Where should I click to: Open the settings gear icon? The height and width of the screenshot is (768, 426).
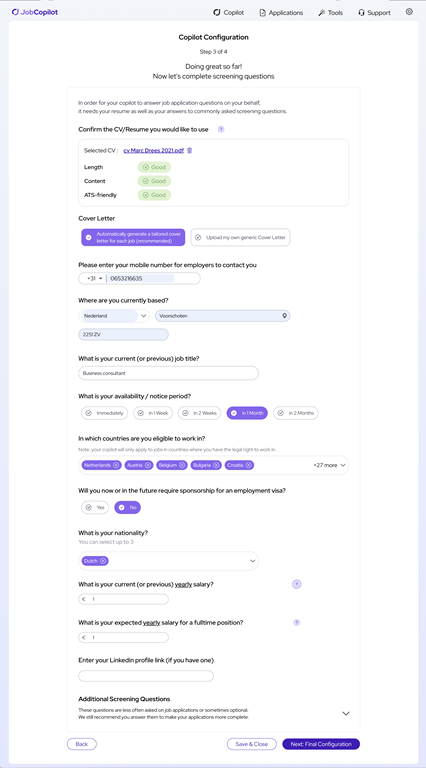(x=409, y=12)
